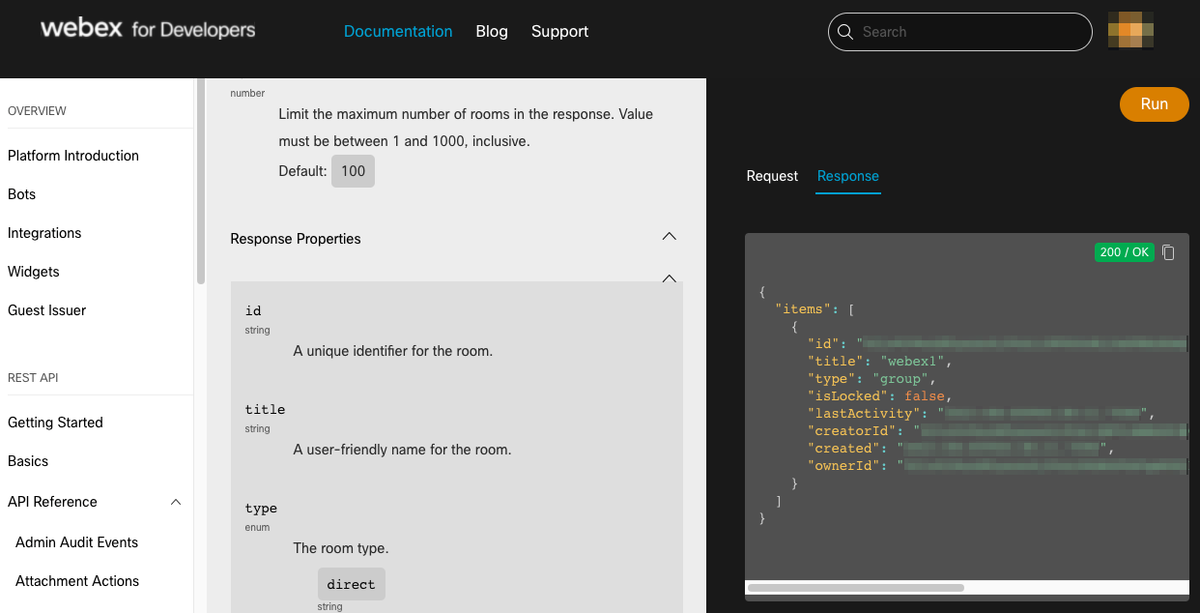Open the Basics sidebar link

(28, 461)
